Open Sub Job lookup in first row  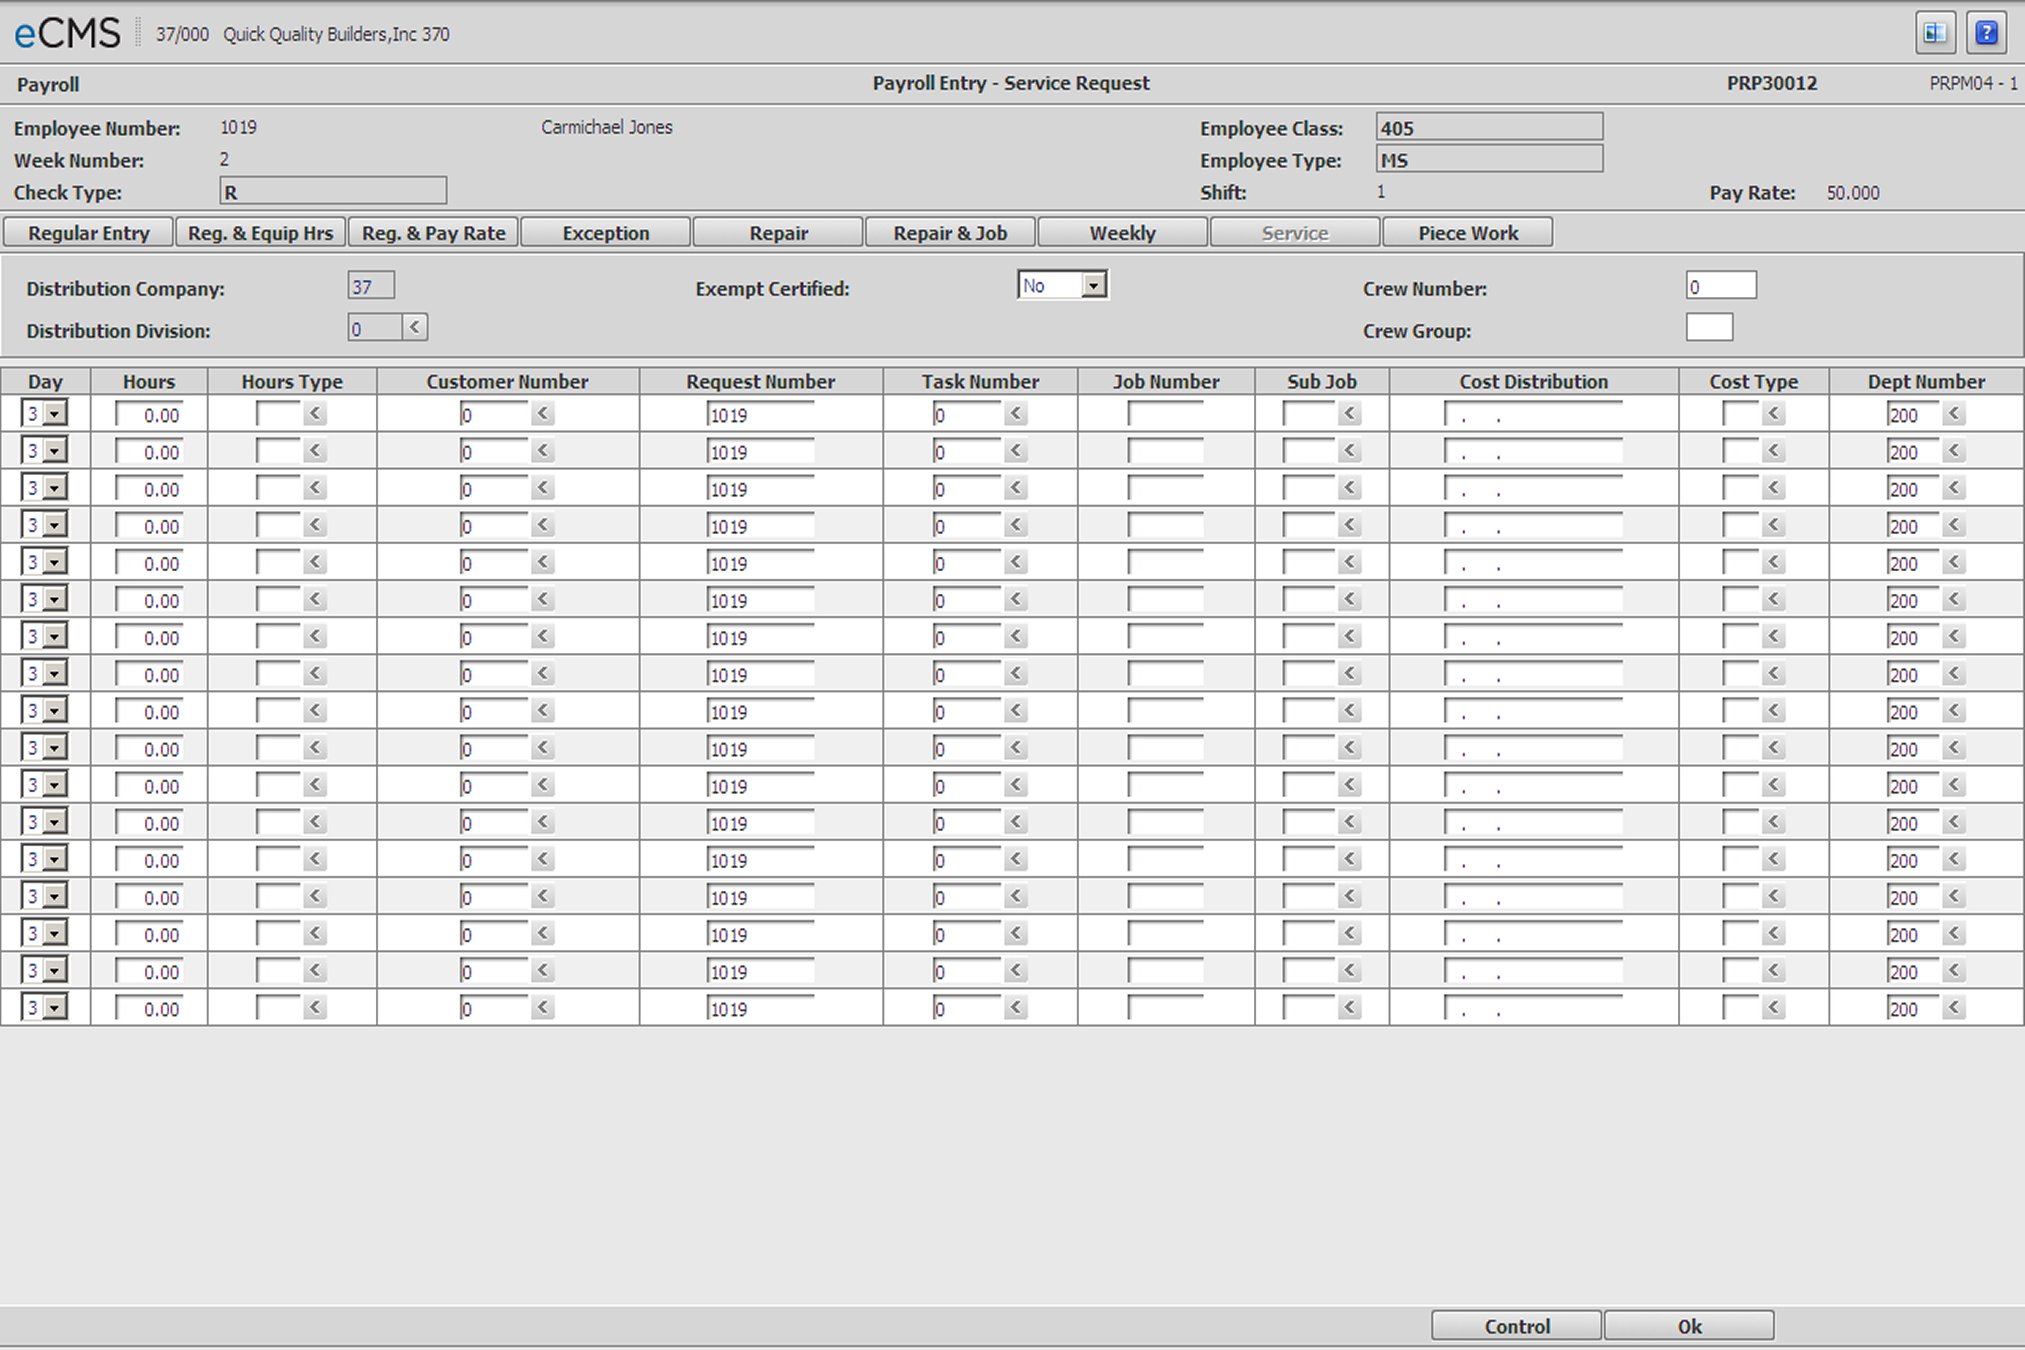click(1350, 413)
